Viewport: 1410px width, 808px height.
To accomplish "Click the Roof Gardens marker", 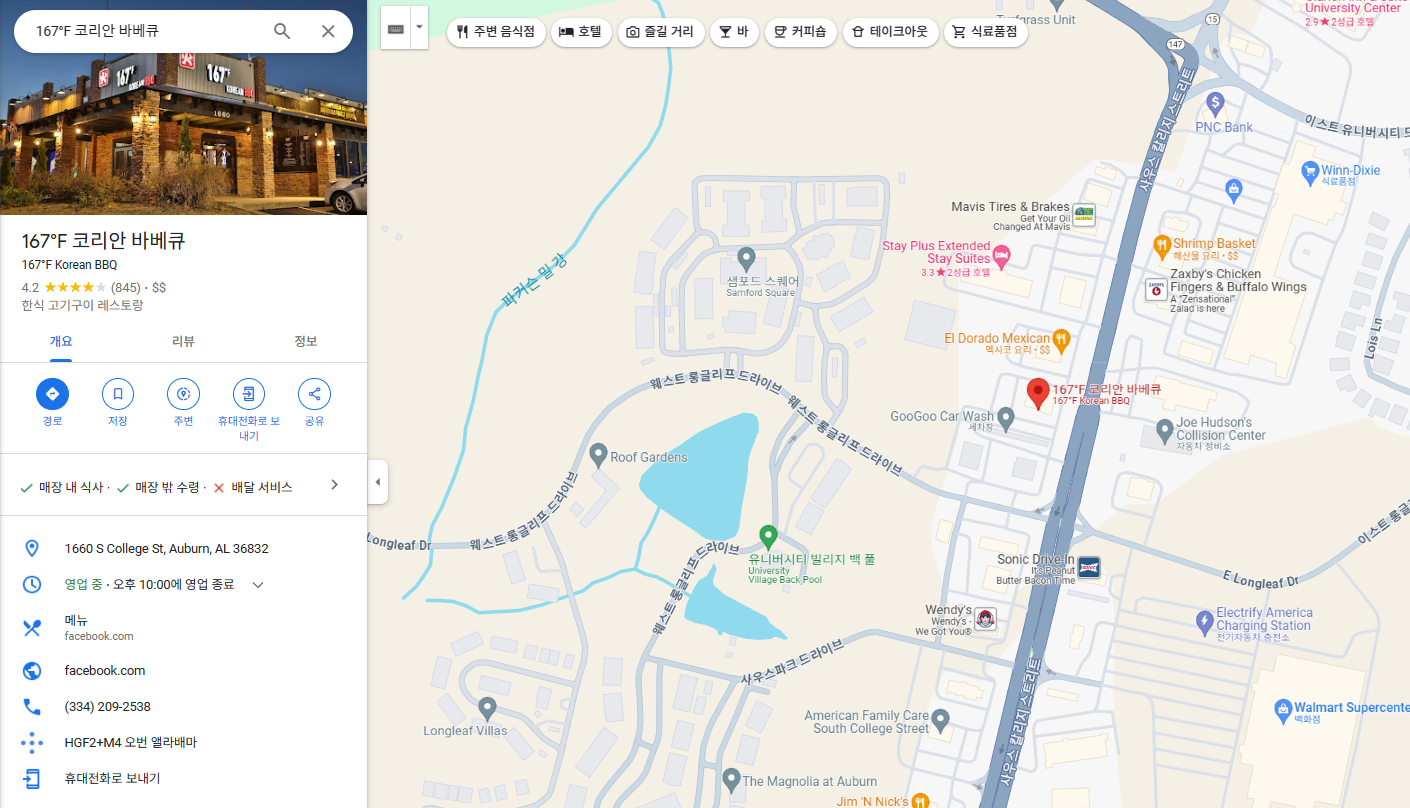I will point(598,455).
